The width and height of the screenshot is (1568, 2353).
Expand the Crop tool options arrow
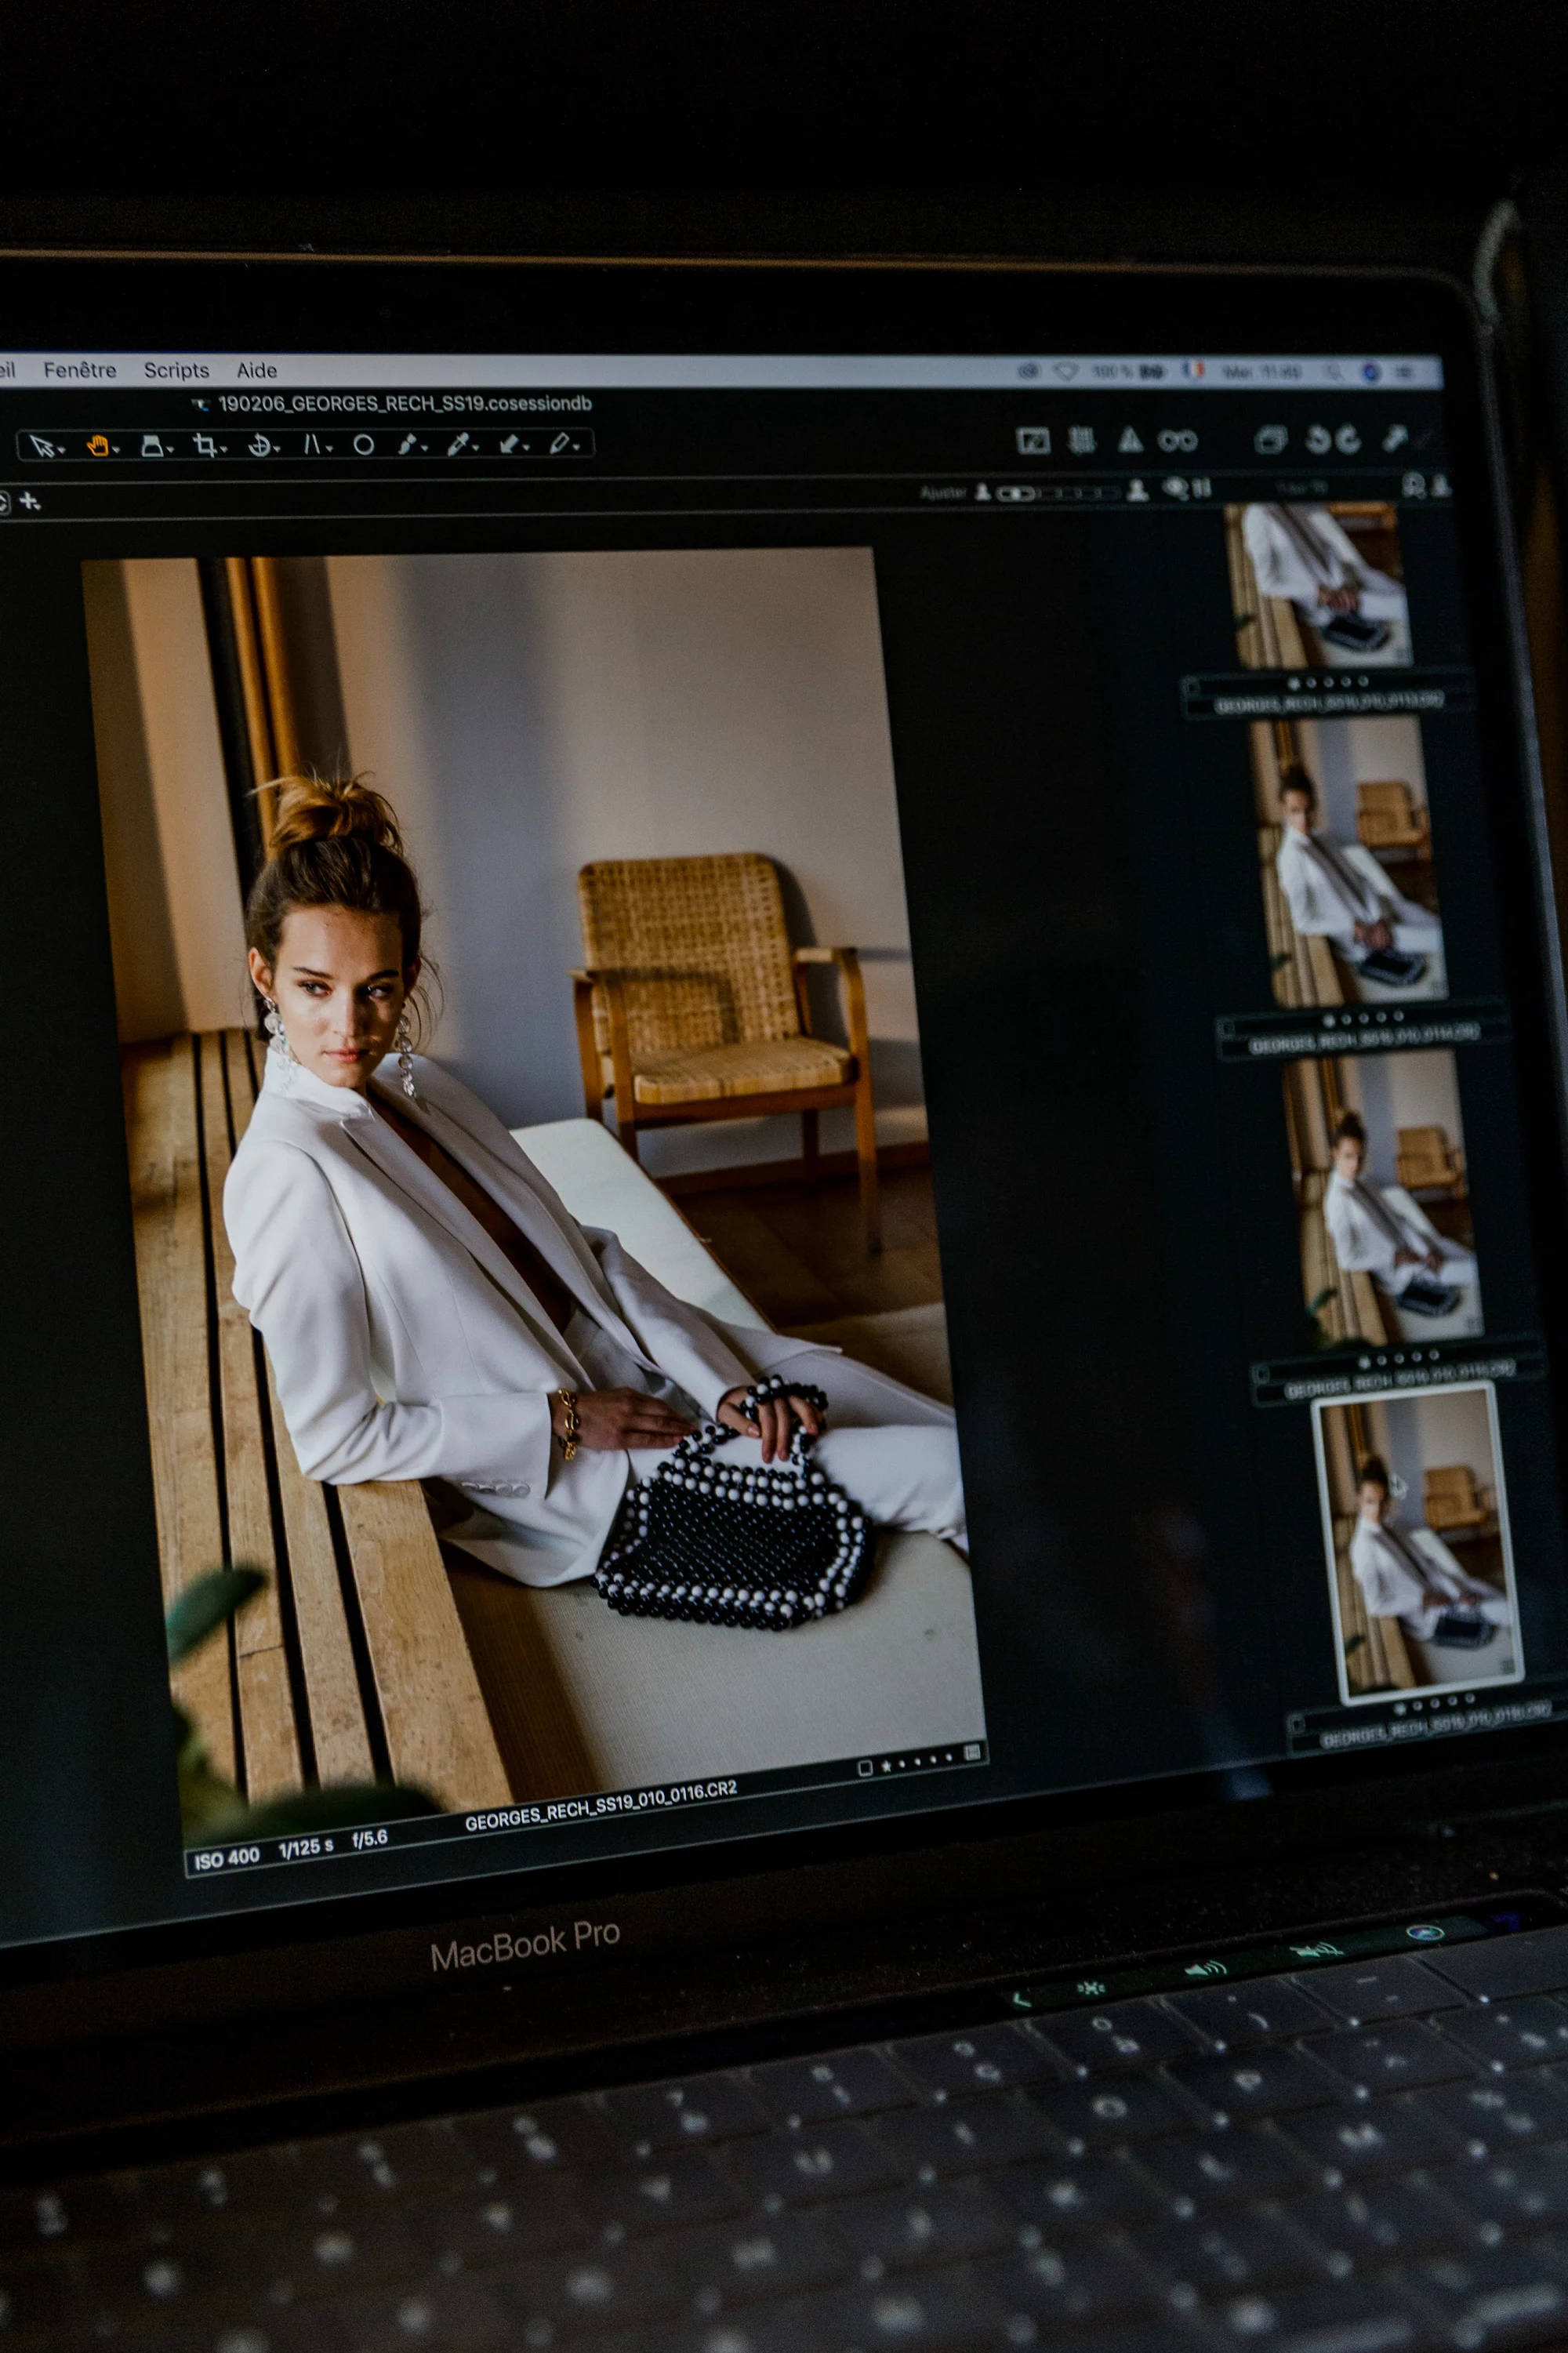[224, 449]
